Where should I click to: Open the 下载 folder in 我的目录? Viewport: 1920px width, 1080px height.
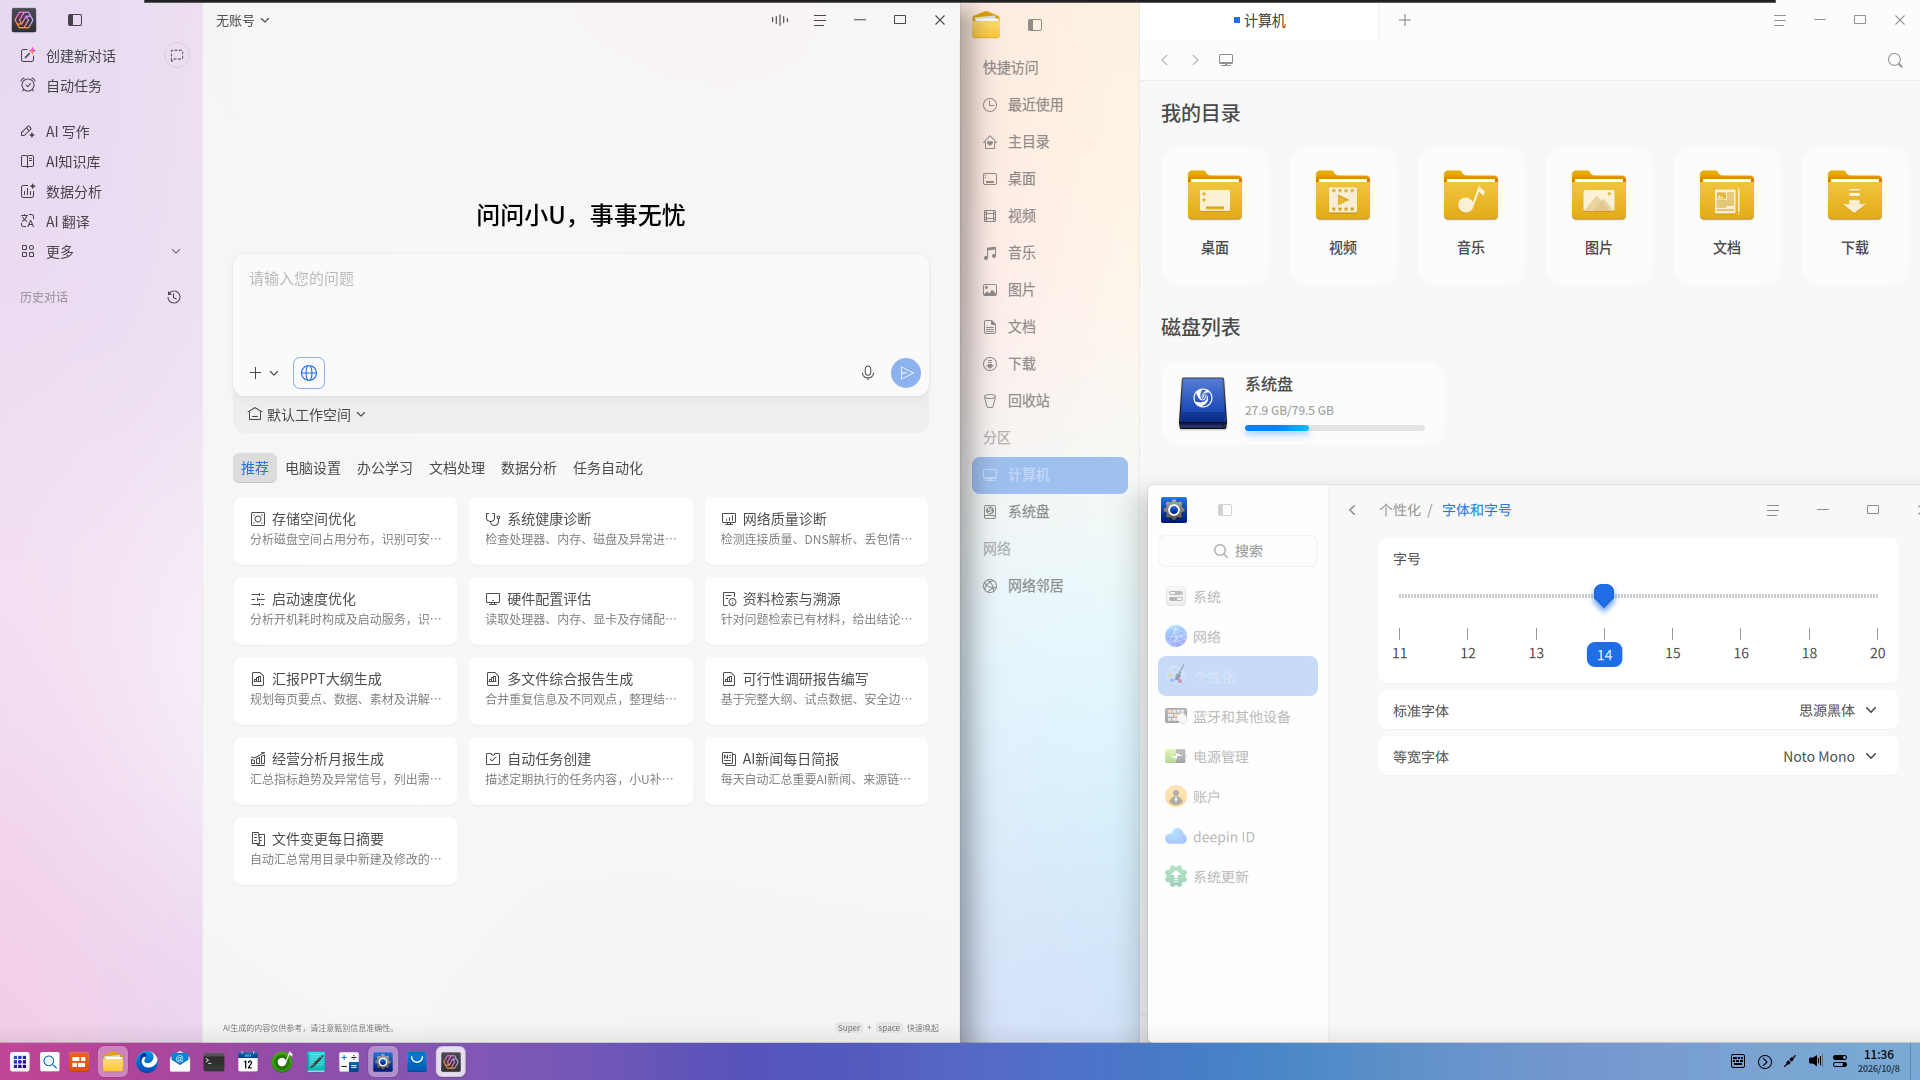point(1855,215)
